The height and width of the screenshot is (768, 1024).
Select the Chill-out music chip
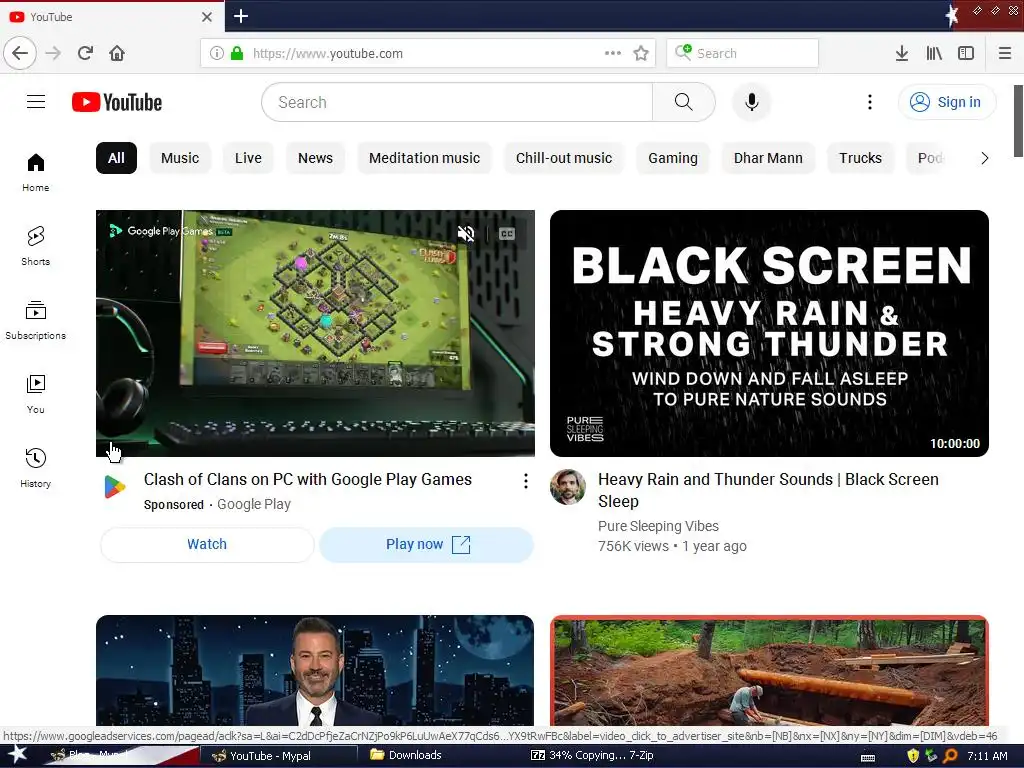tap(564, 158)
